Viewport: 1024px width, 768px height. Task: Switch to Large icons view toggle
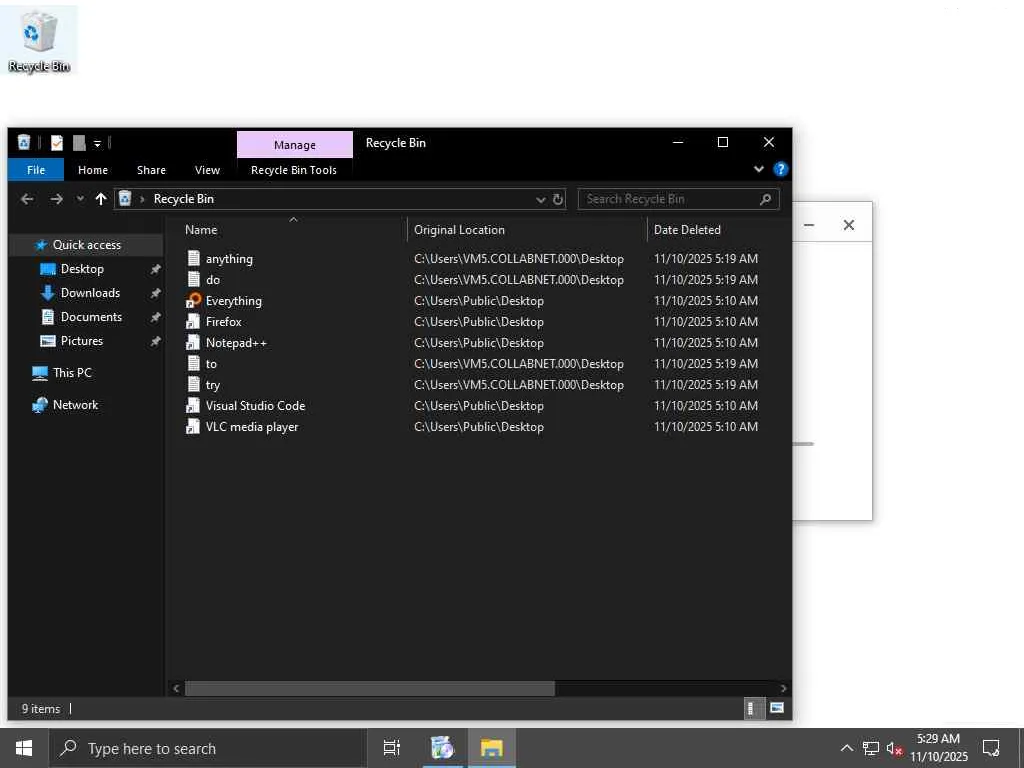[776, 708]
